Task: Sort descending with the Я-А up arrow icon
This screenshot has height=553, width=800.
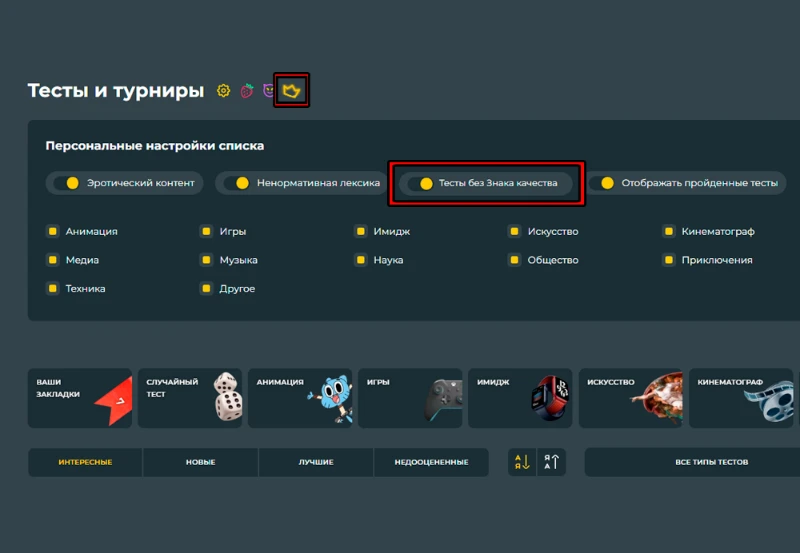Action: coord(552,462)
